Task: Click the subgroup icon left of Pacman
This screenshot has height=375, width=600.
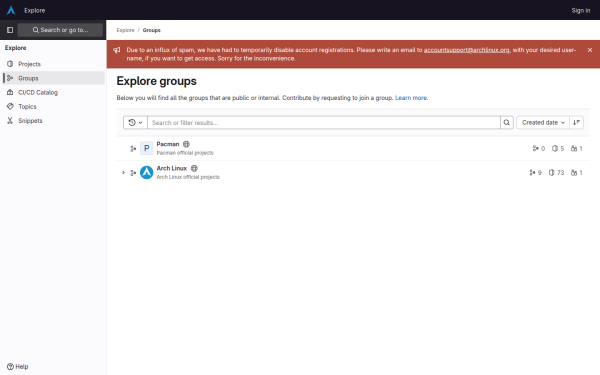Action: click(133, 148)
